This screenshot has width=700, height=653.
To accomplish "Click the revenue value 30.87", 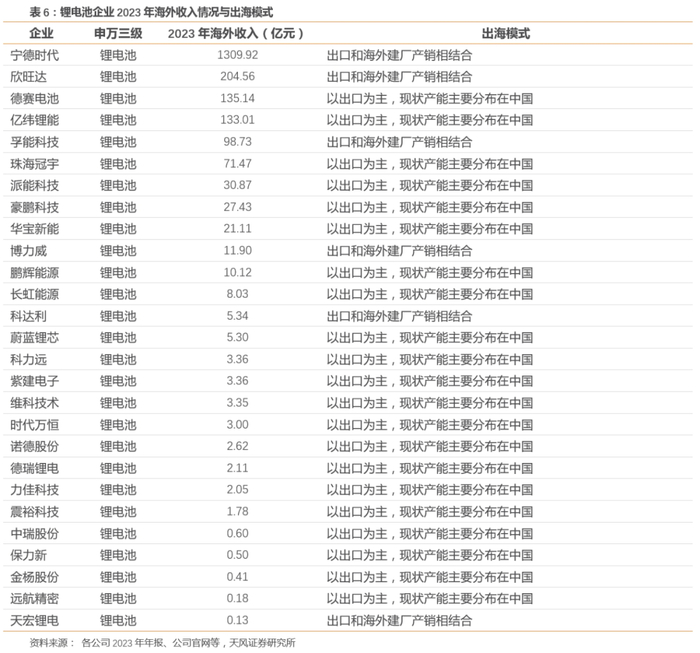I will tap(238, 185).
